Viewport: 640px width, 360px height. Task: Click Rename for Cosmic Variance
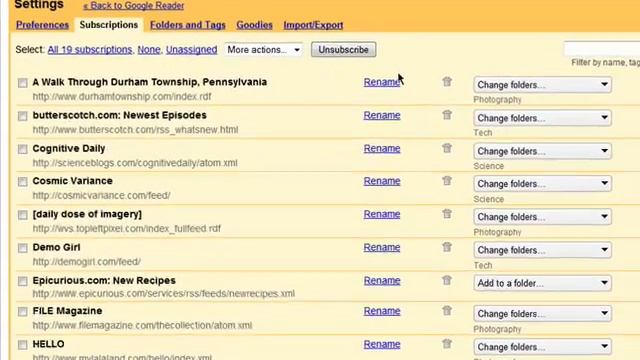pos(382,181)
